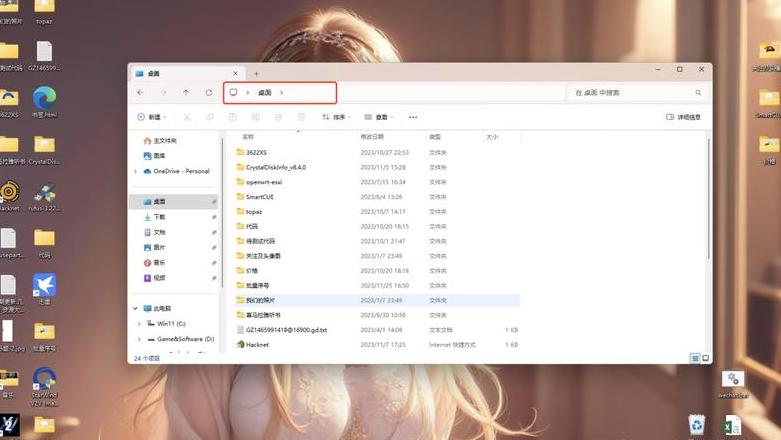The height and width of the screenshot is (440, 781).
Task: Go back with the Back arrow
Action: pyautogui.click(x=140, y=92)
